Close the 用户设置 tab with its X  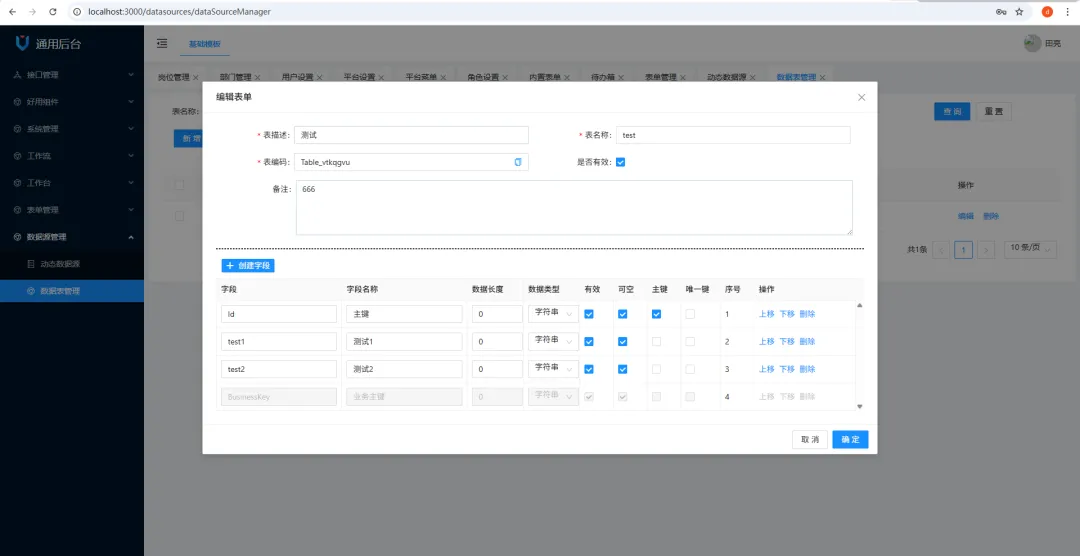(319, 77)
